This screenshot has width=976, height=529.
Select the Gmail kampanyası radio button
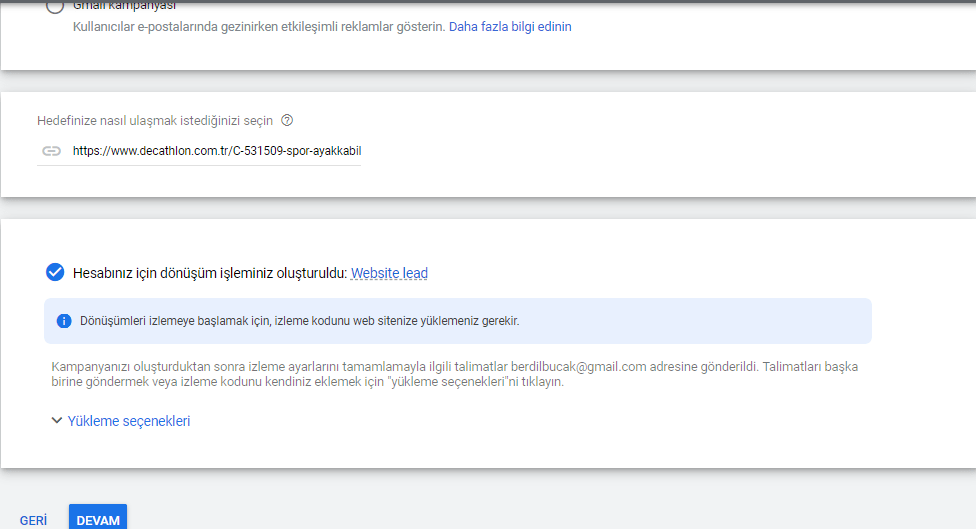point(55,6)
